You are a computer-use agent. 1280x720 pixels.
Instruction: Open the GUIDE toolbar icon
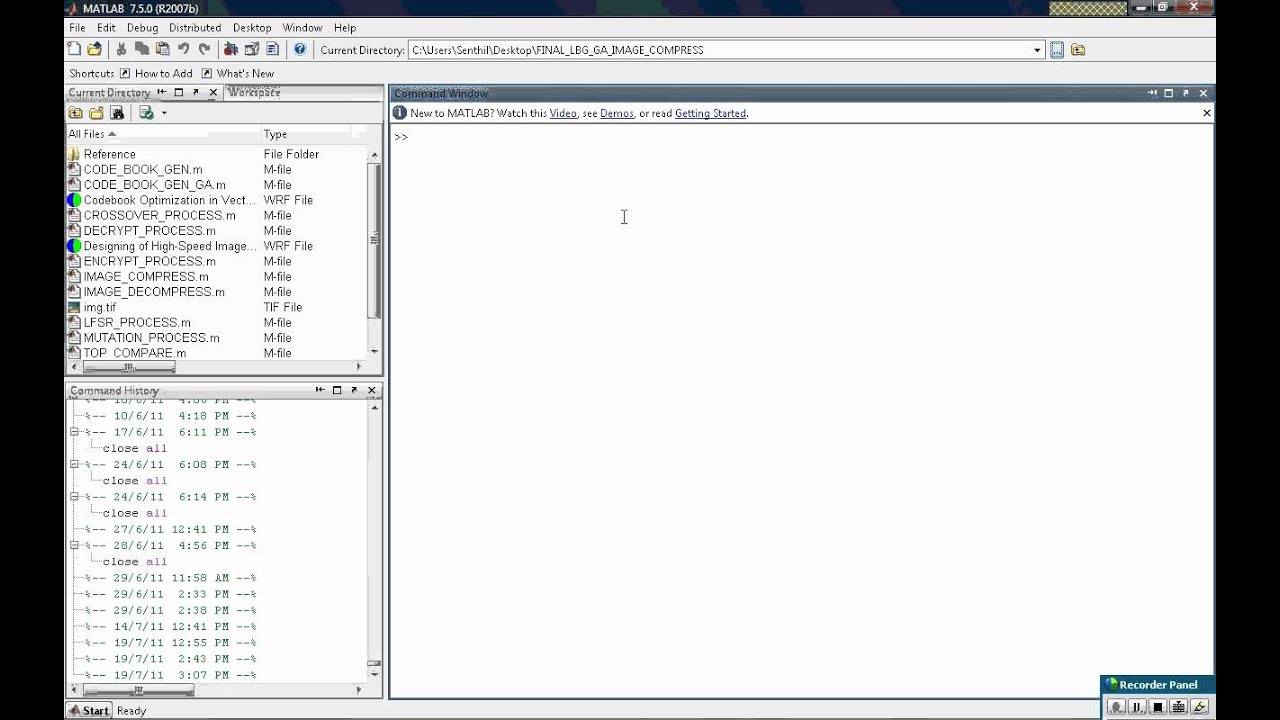click(x=252, y=49)
